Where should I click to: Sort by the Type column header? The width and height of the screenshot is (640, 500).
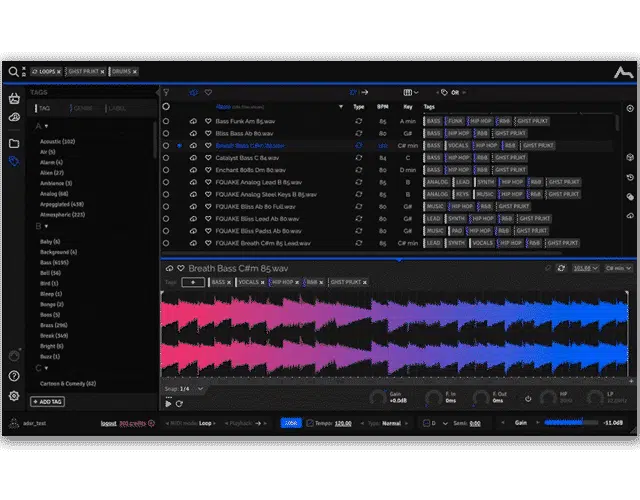click(359, 107)
